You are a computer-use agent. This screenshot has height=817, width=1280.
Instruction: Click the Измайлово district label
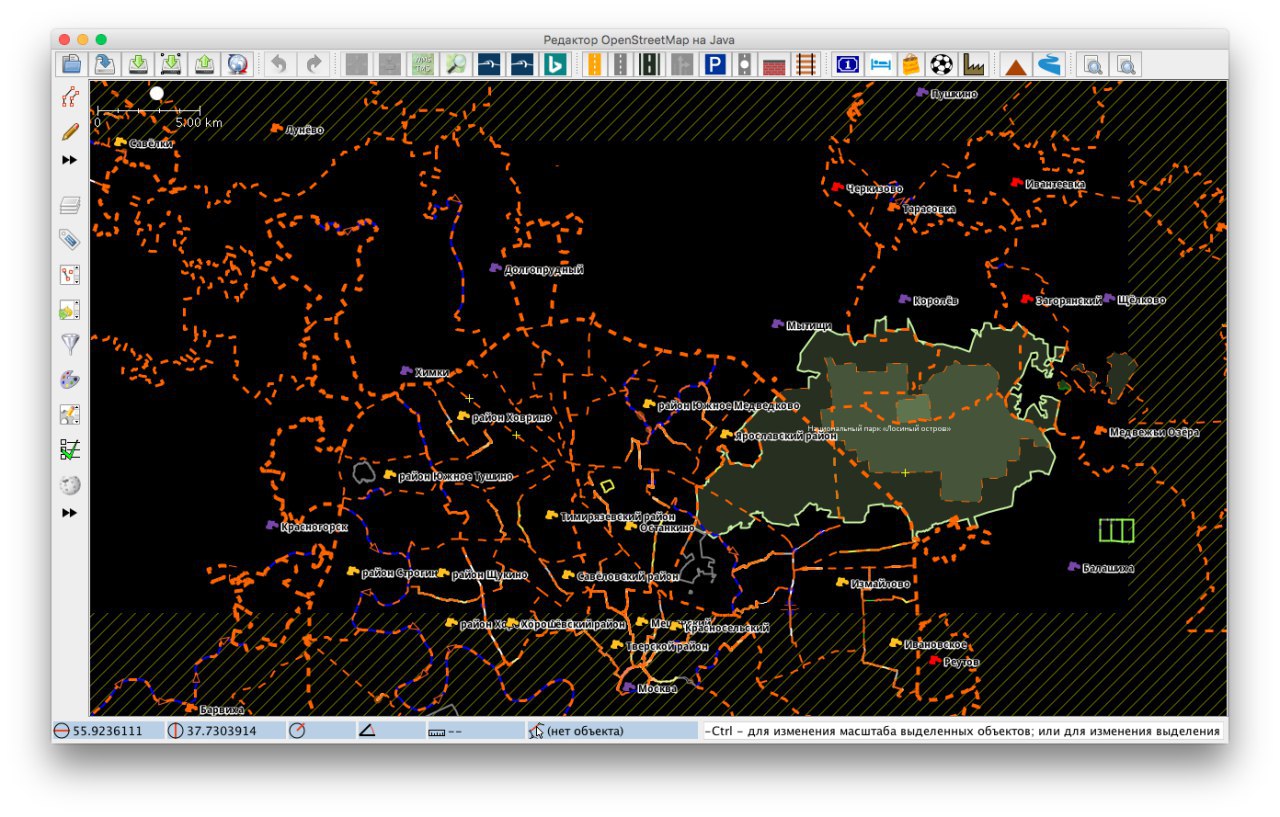pyautogui.click(x=880, y=583)
